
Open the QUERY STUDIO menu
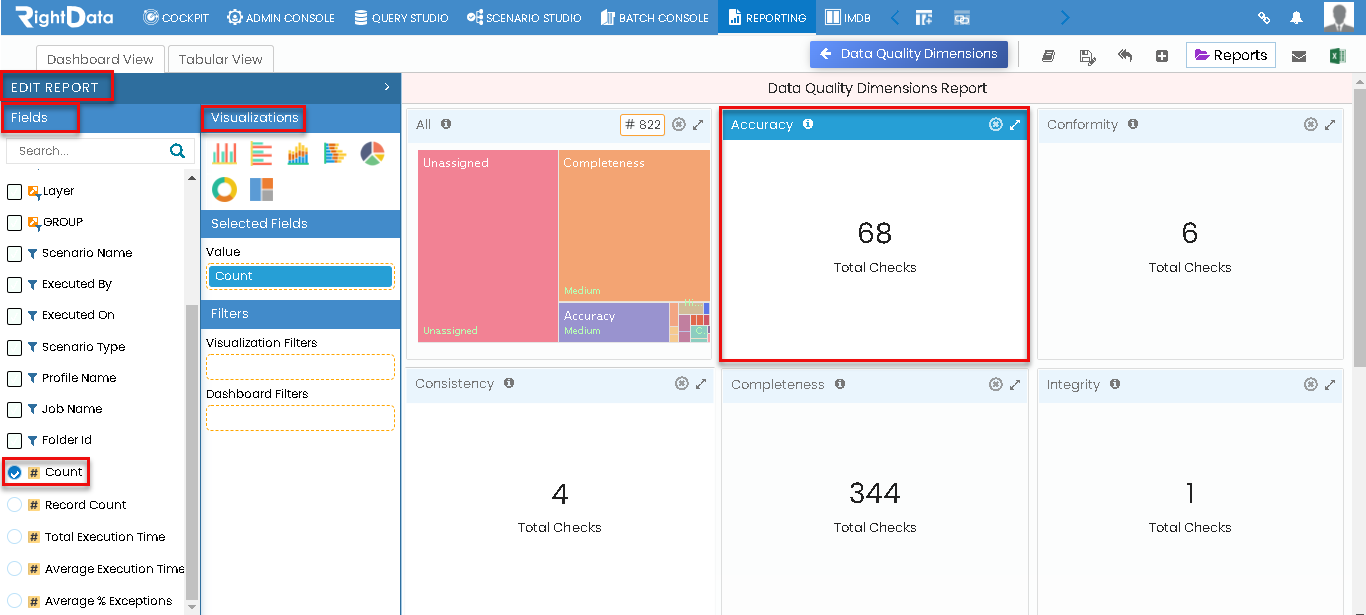coord(400,17)
